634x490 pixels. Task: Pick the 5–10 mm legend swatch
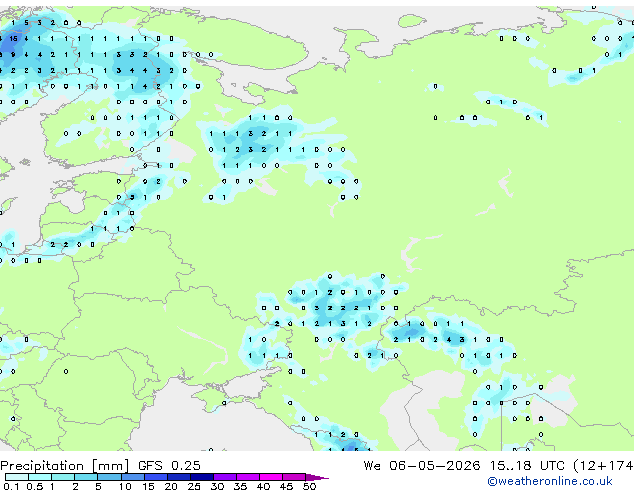tap(109, 477)
